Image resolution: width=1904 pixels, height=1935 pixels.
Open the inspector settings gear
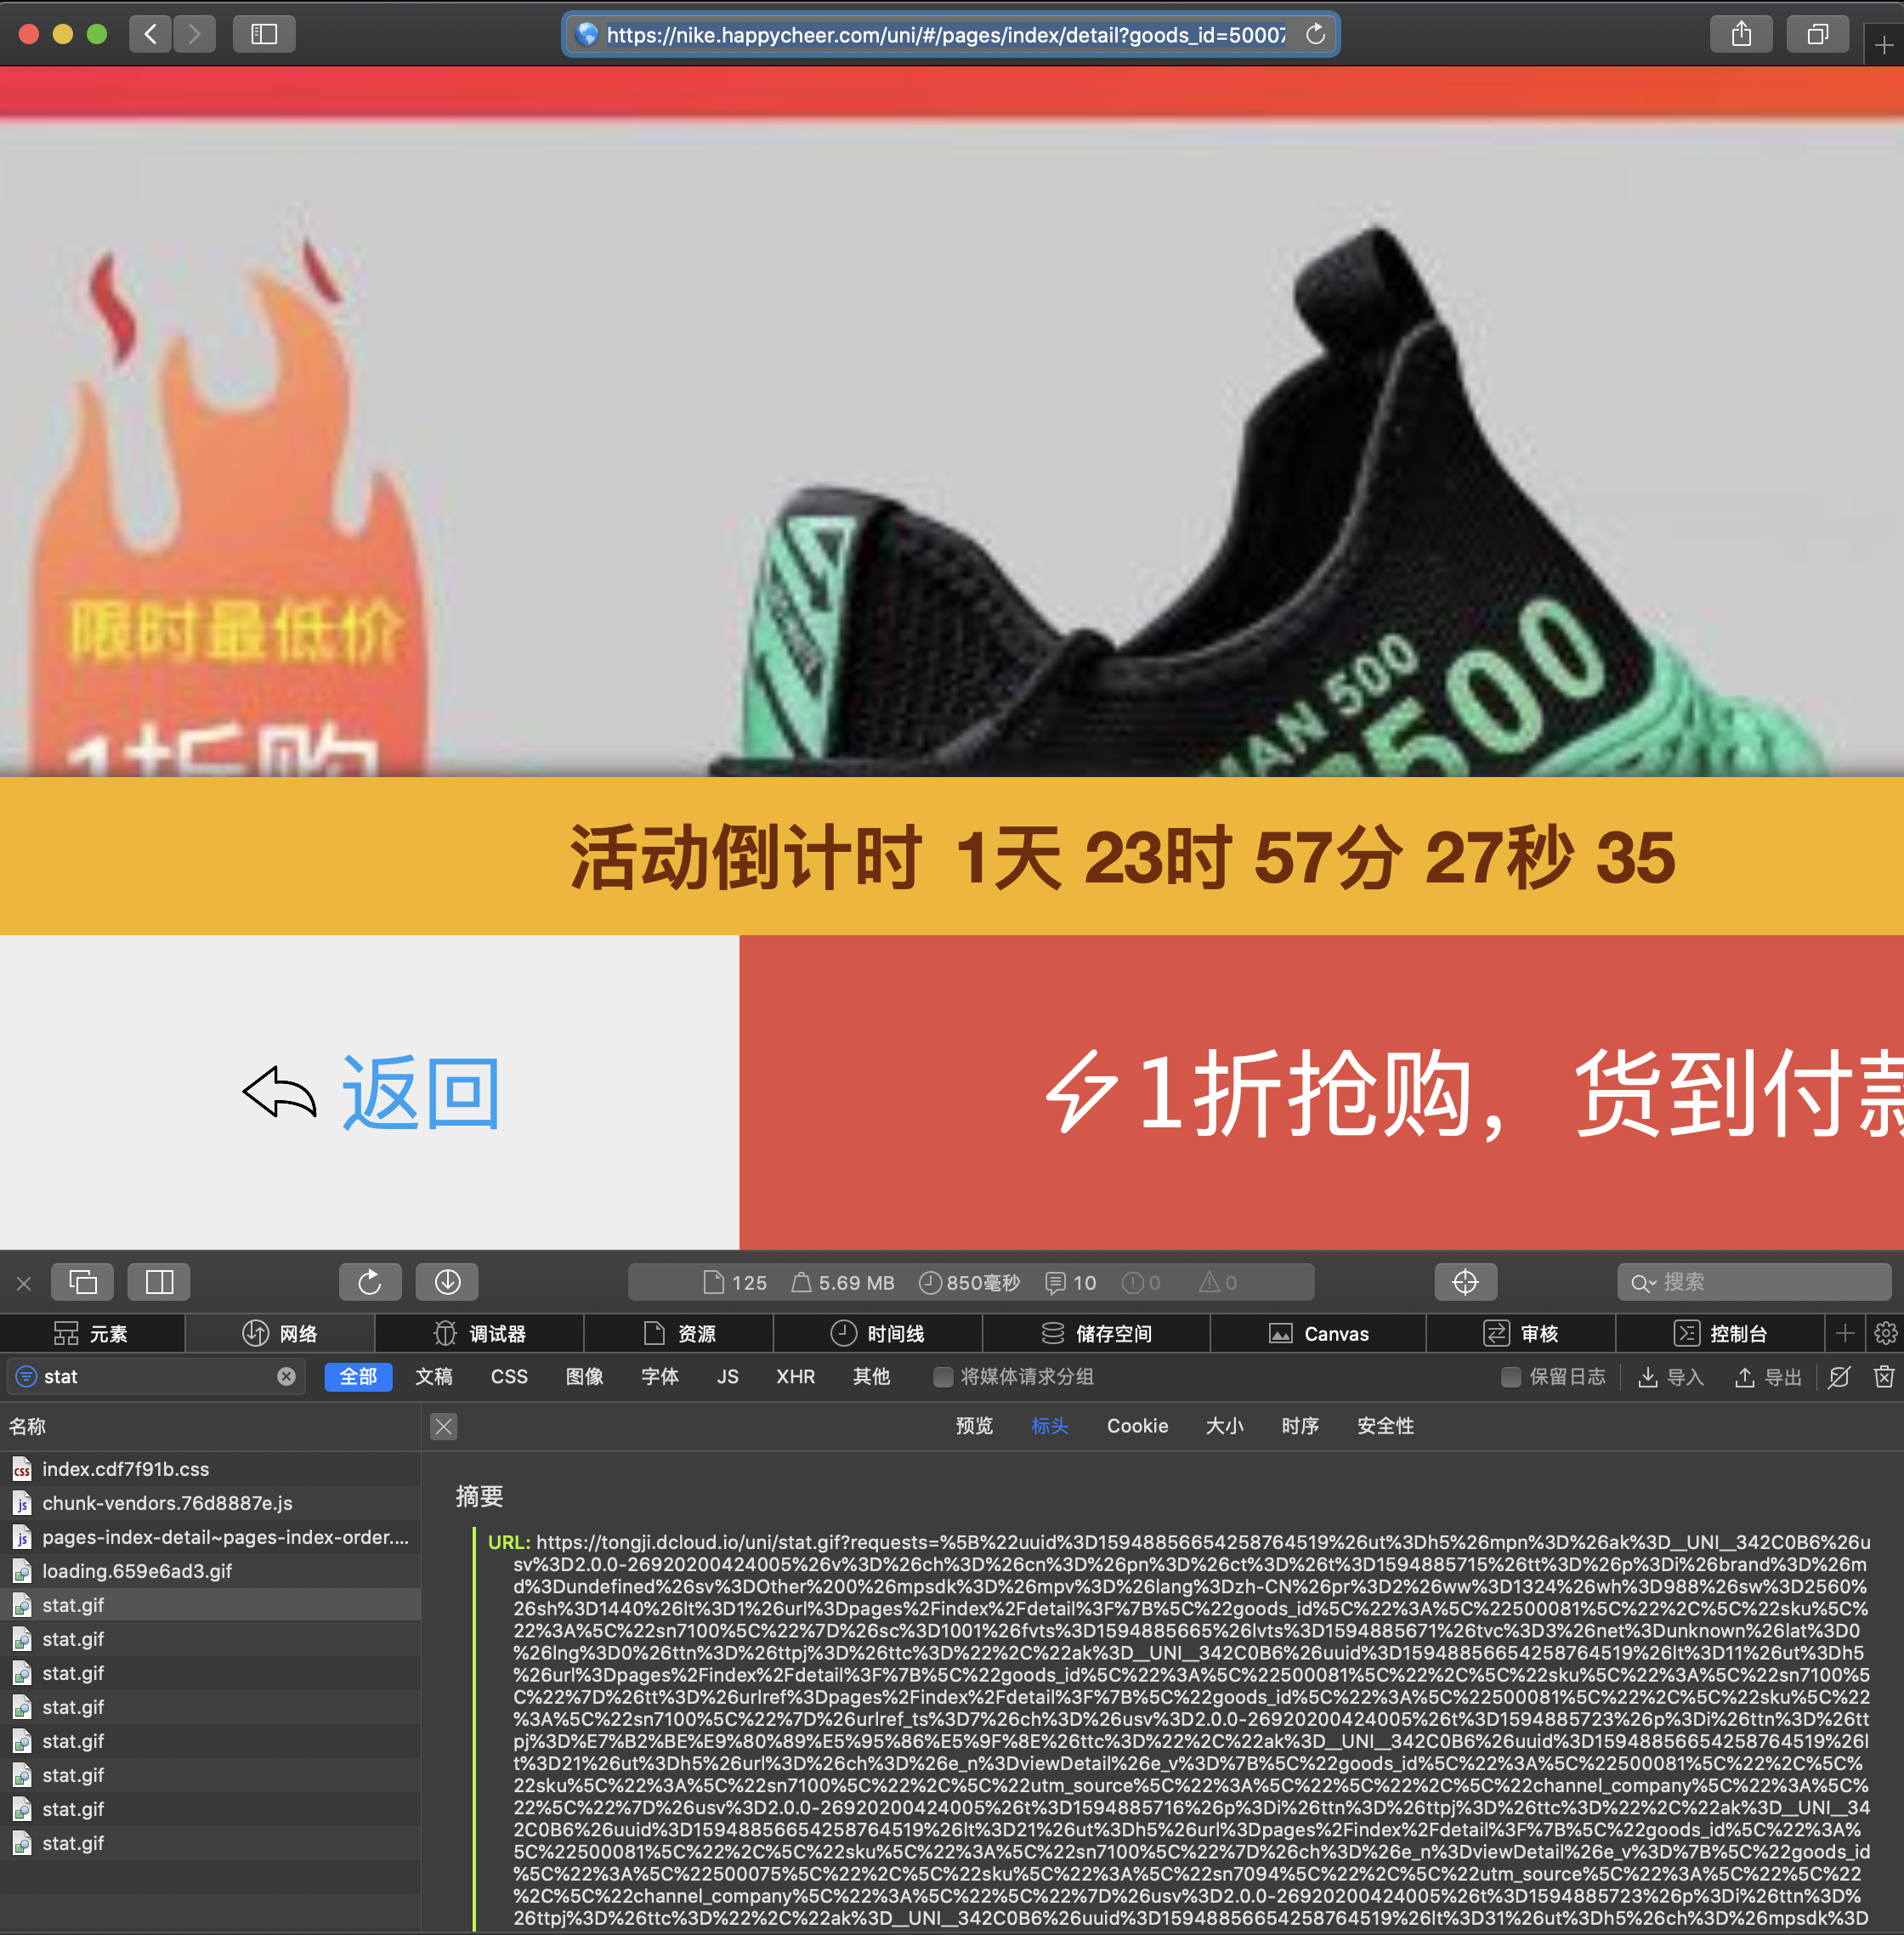point(1885,1334)
